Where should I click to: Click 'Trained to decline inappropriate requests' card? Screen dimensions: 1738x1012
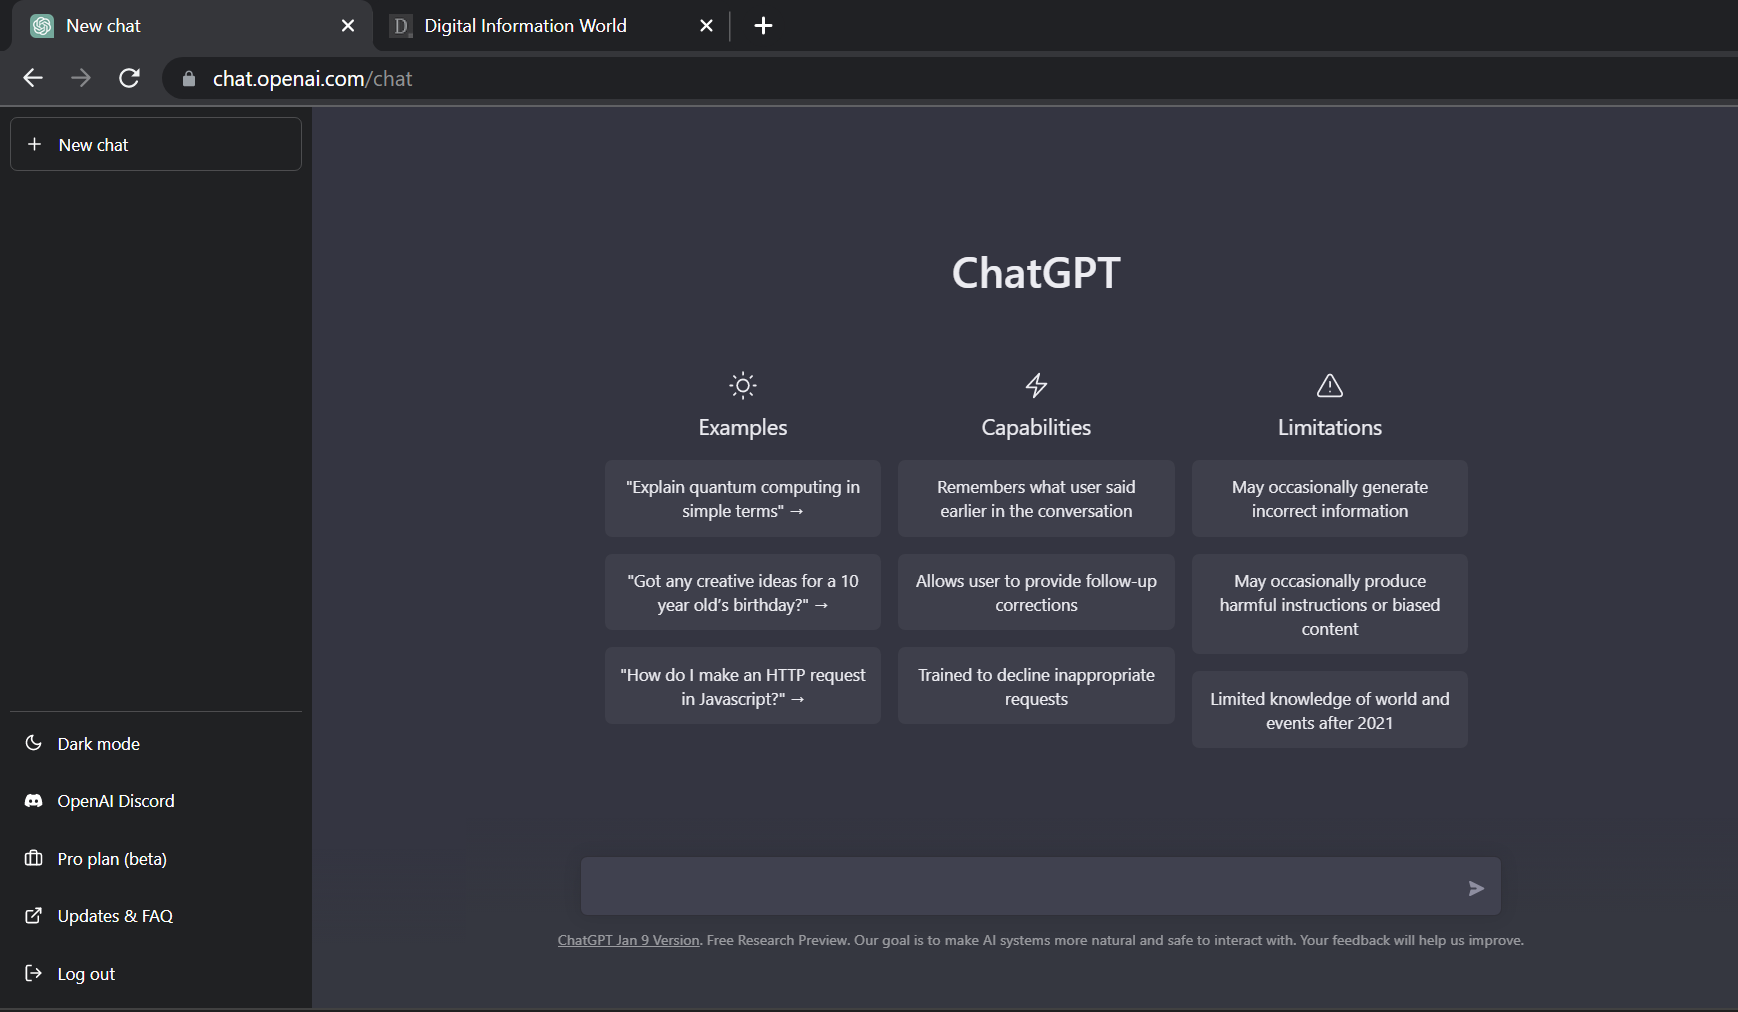1036,687
